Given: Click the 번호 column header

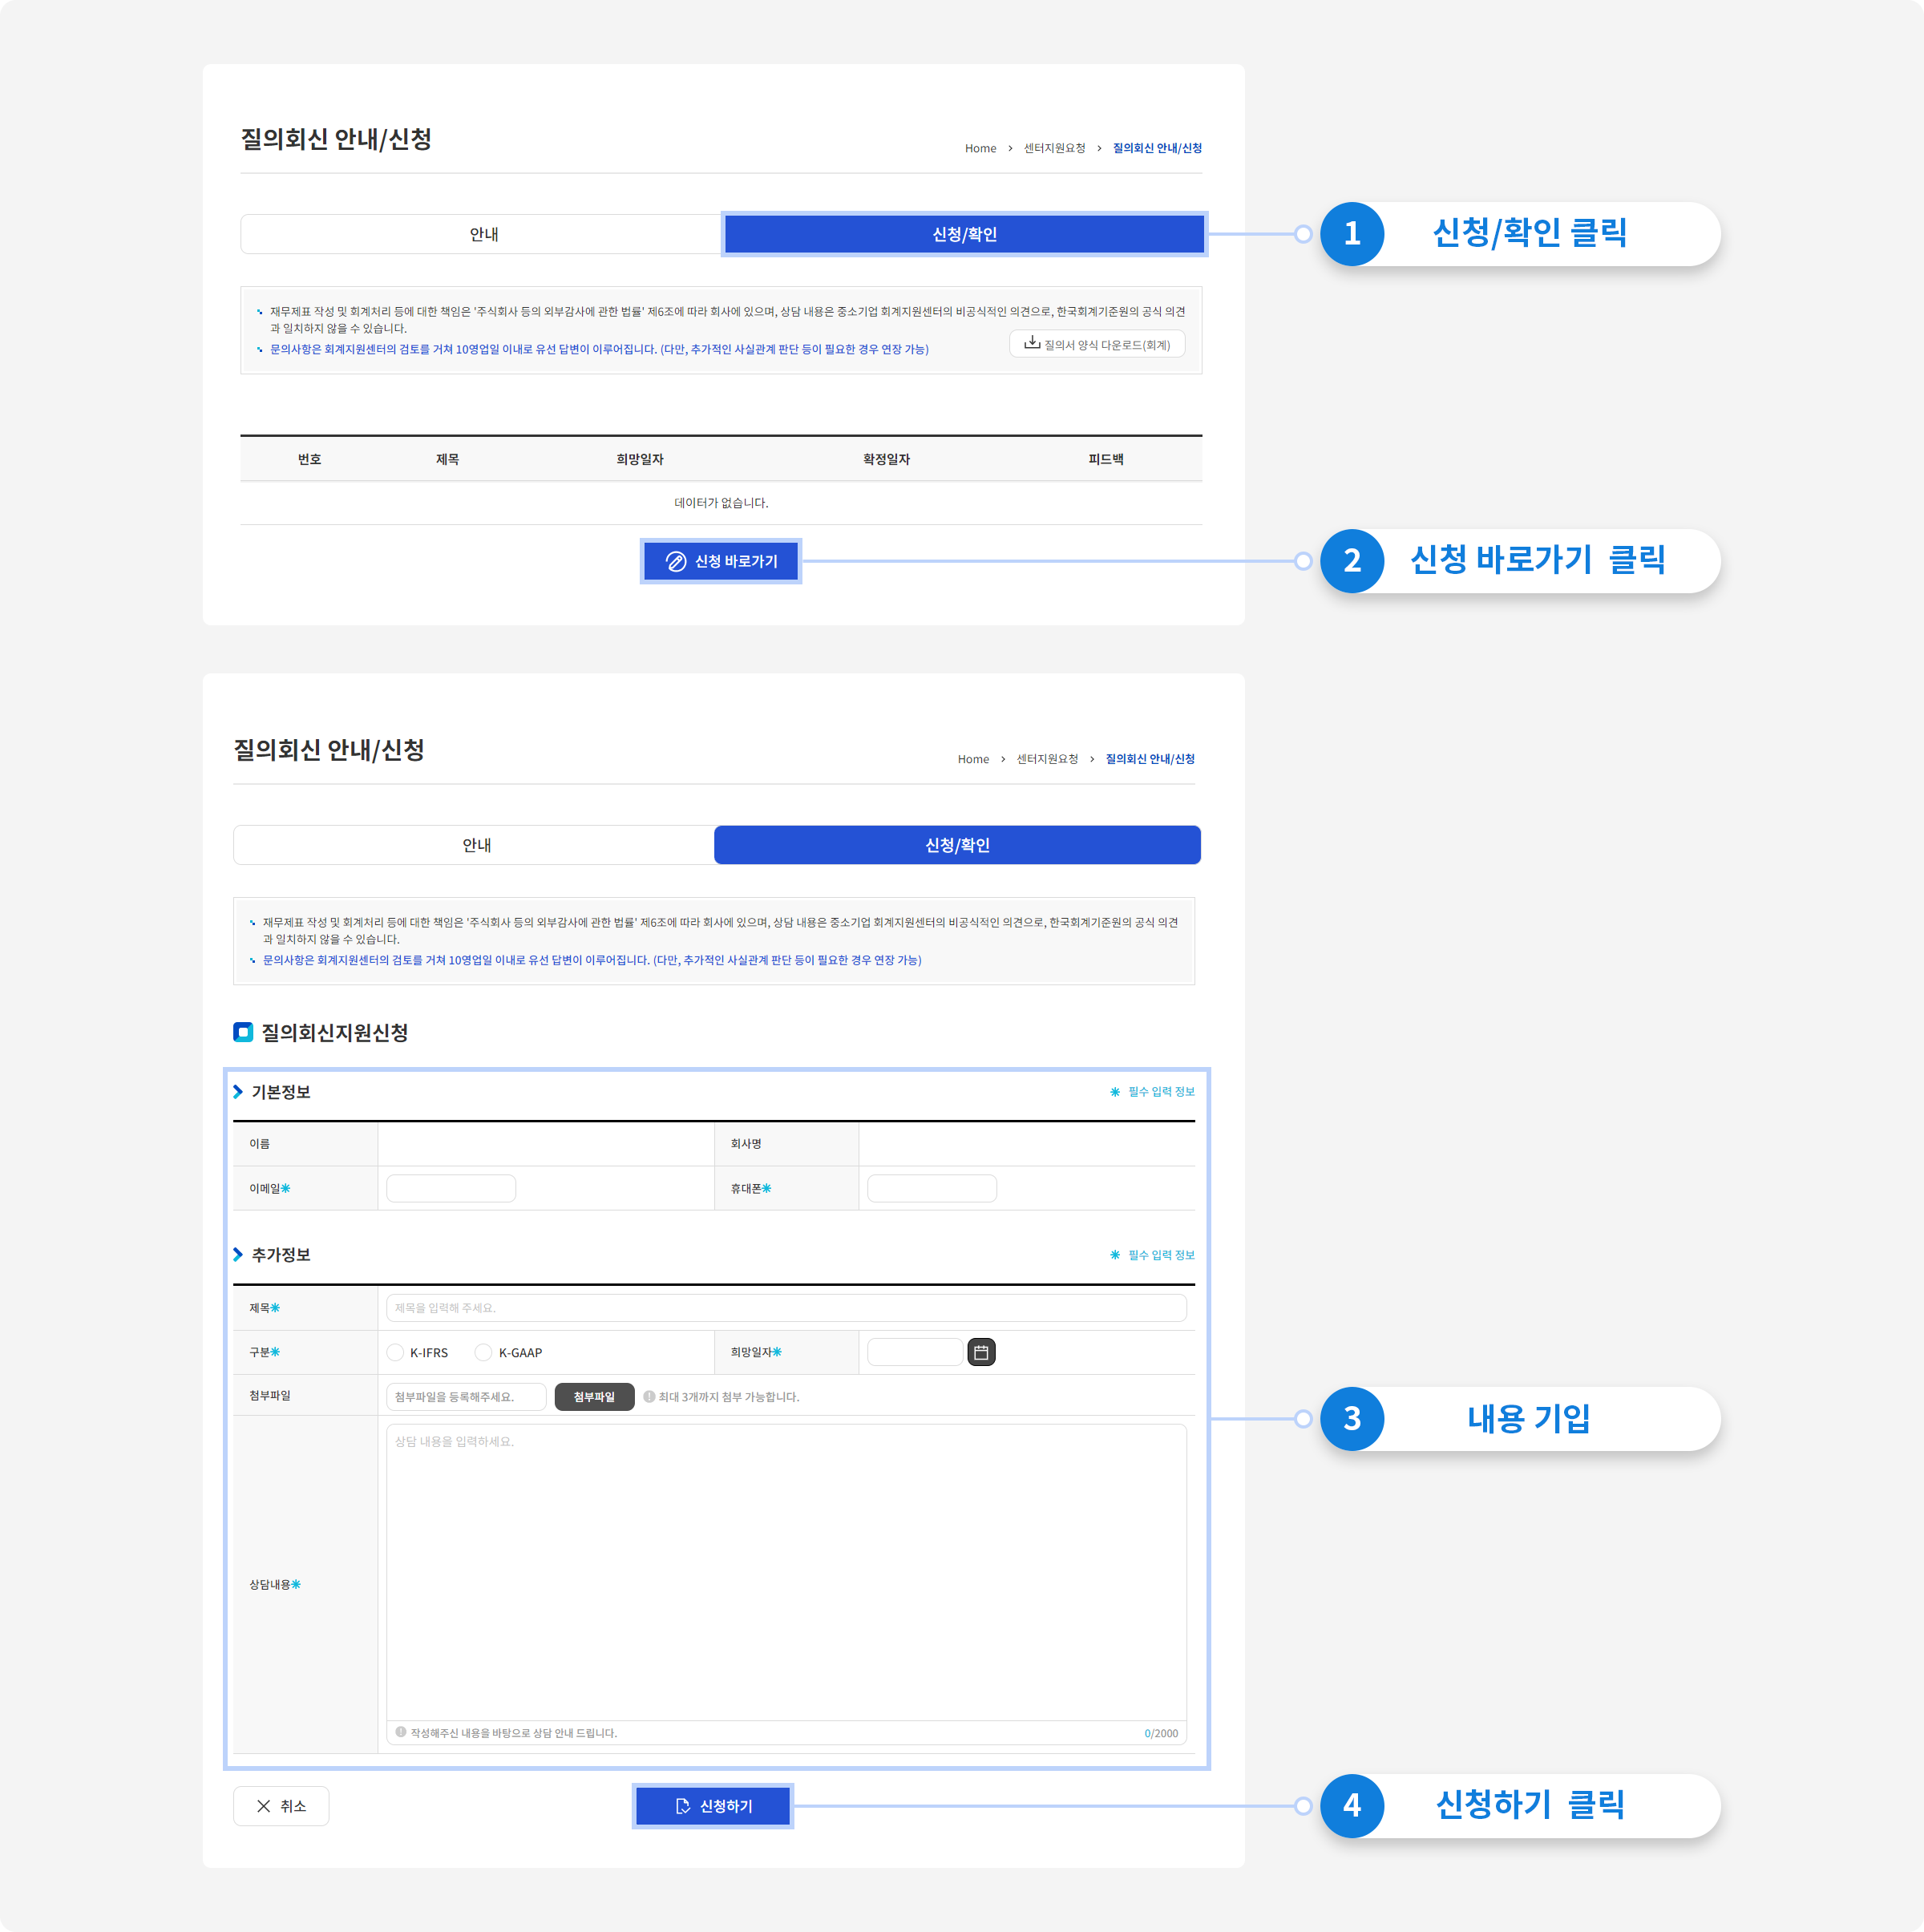Looking at the screenshot, I should pyautogui.click(x=309, y=459).
